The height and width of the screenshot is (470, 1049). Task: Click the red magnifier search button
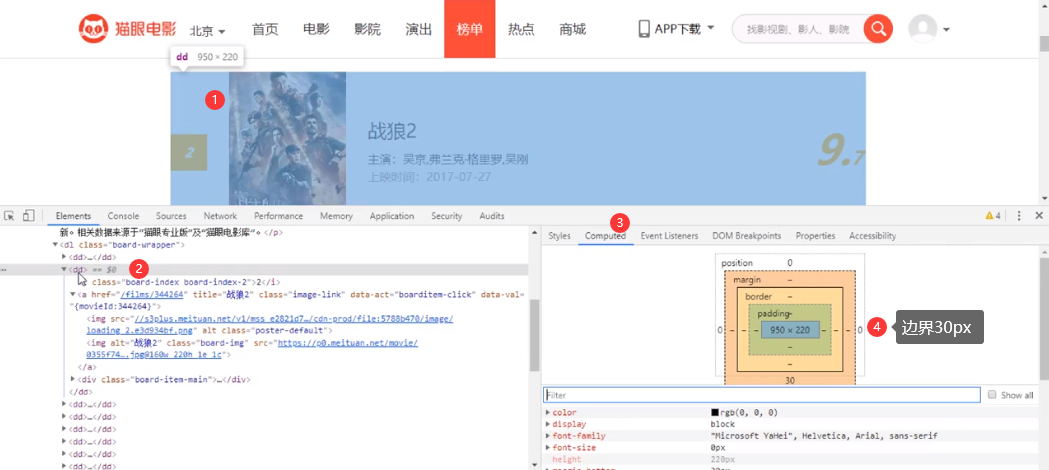click(x=878, y=29)
